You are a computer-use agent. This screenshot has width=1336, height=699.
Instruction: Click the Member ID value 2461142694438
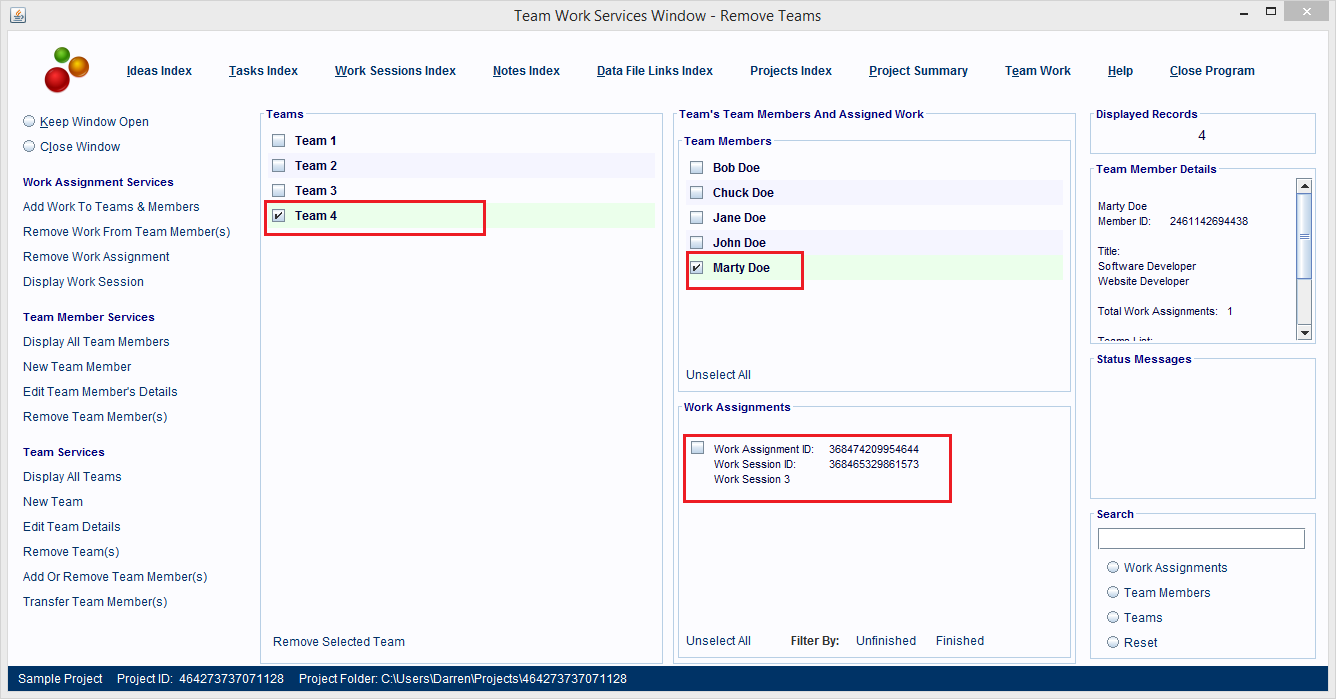pyautogui.click(x=1208, y=222)
